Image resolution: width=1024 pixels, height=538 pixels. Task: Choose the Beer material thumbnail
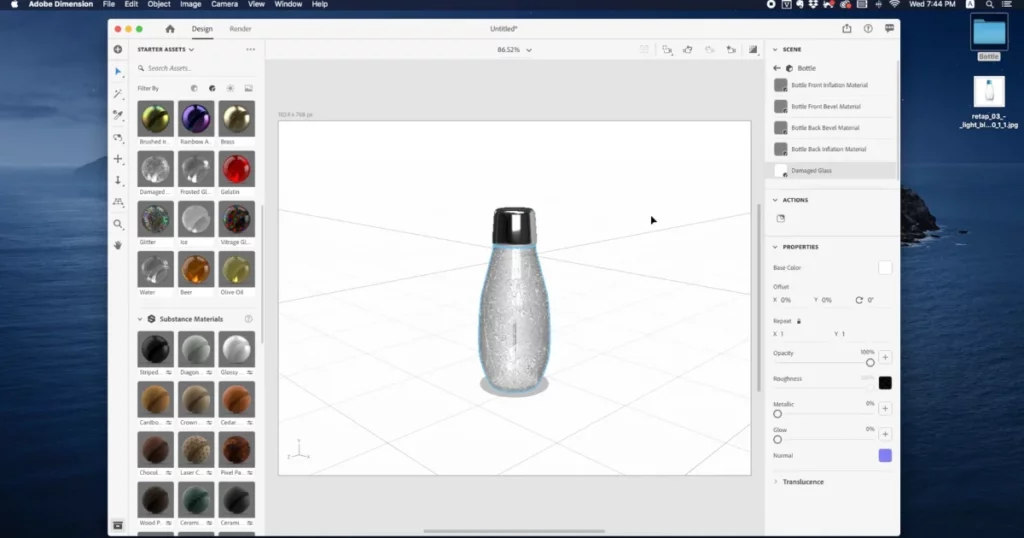196,270
